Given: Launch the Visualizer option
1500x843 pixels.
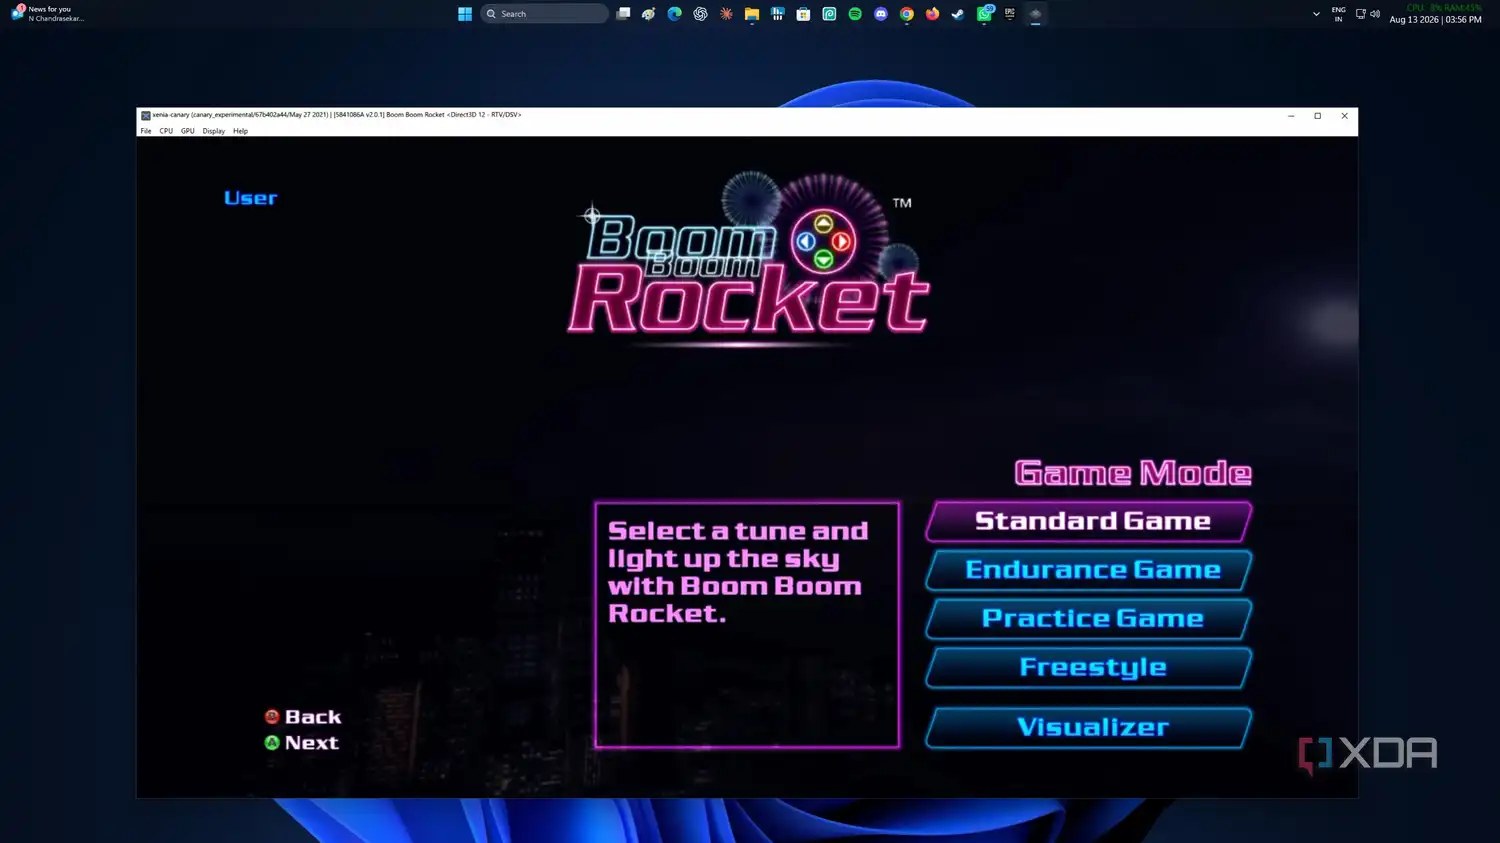Looking at the screenshot, I should pos(1090,727).
